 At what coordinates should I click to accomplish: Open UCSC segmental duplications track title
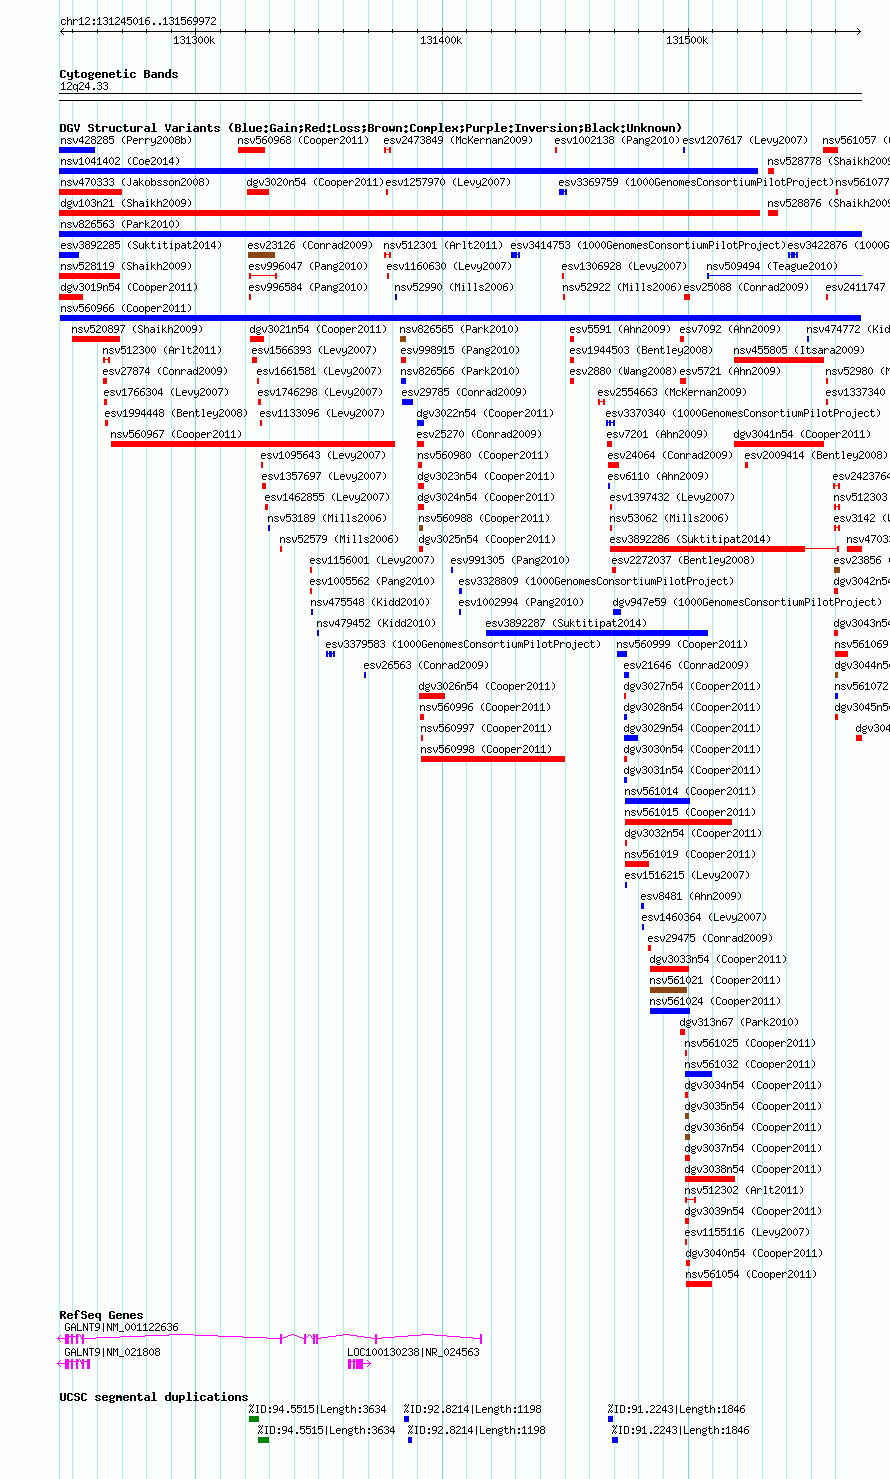tap(154, 1397)
